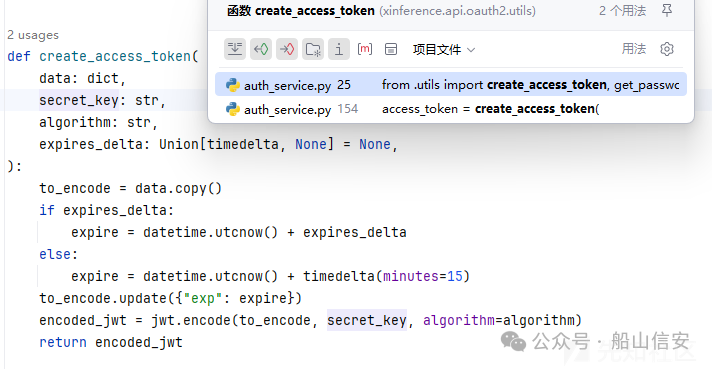Click 'expire = datetime.utcnow() + expires_delta'
712x369 pixels.
tap(239, 232)
